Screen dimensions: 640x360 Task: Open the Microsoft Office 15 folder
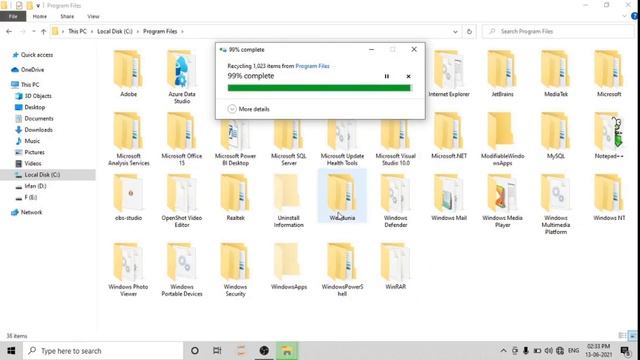pos(182,139)
